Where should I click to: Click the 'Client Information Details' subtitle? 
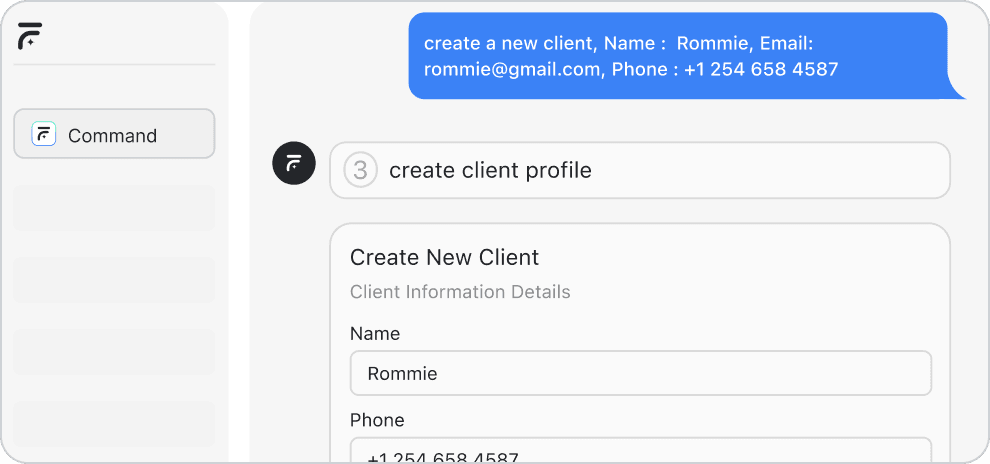[x=460, y=292]
